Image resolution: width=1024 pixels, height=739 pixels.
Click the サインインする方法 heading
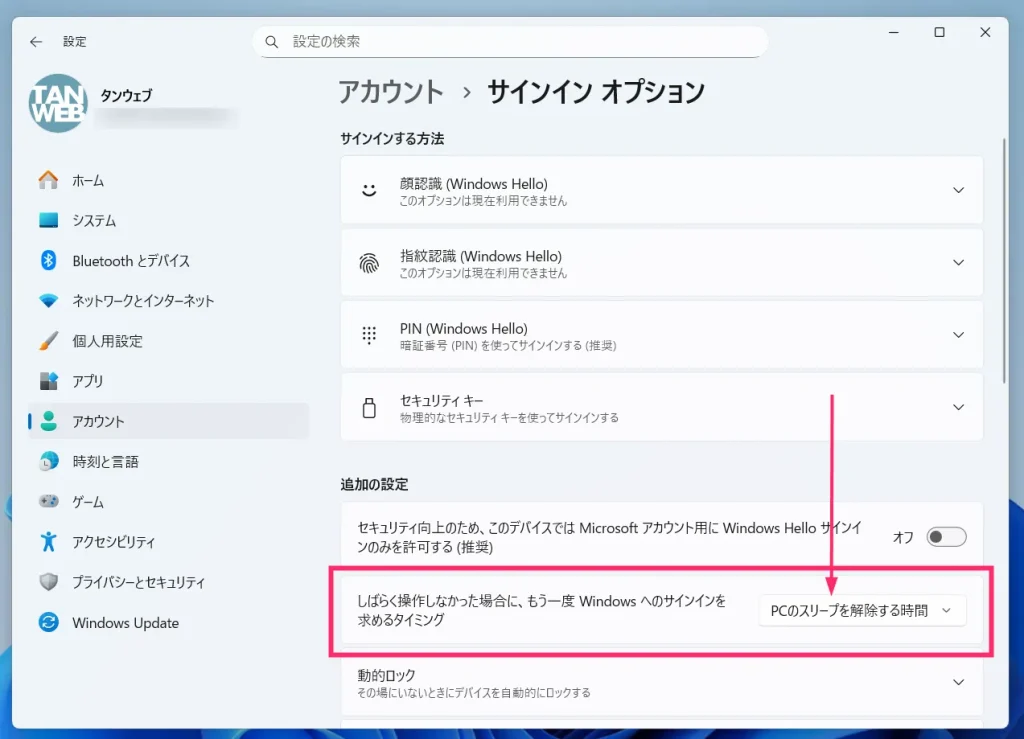(392, 138)
